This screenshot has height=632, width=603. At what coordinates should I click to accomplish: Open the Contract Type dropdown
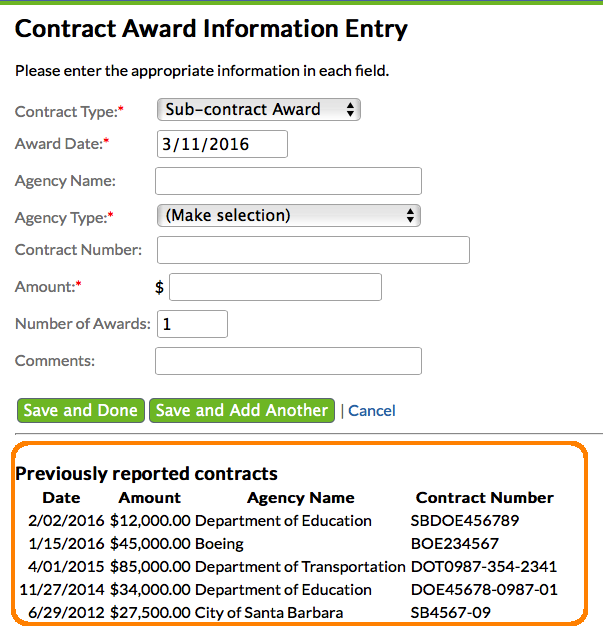pyautogui.click(x=258, y=110)
